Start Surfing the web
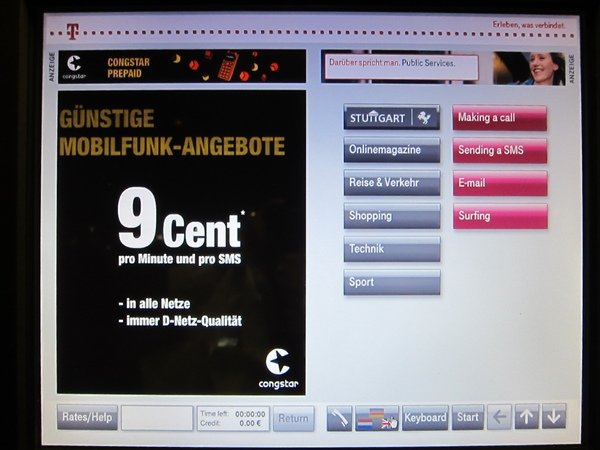This screenshot has height=450, width=600. [x=501, y=216]
